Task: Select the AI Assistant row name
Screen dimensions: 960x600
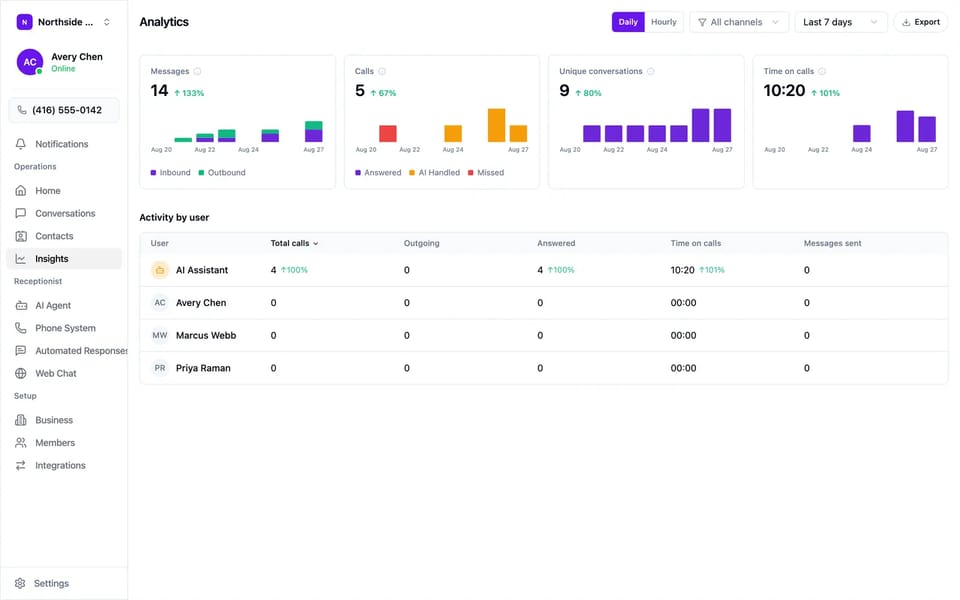Action: click(x=201, y=270)
